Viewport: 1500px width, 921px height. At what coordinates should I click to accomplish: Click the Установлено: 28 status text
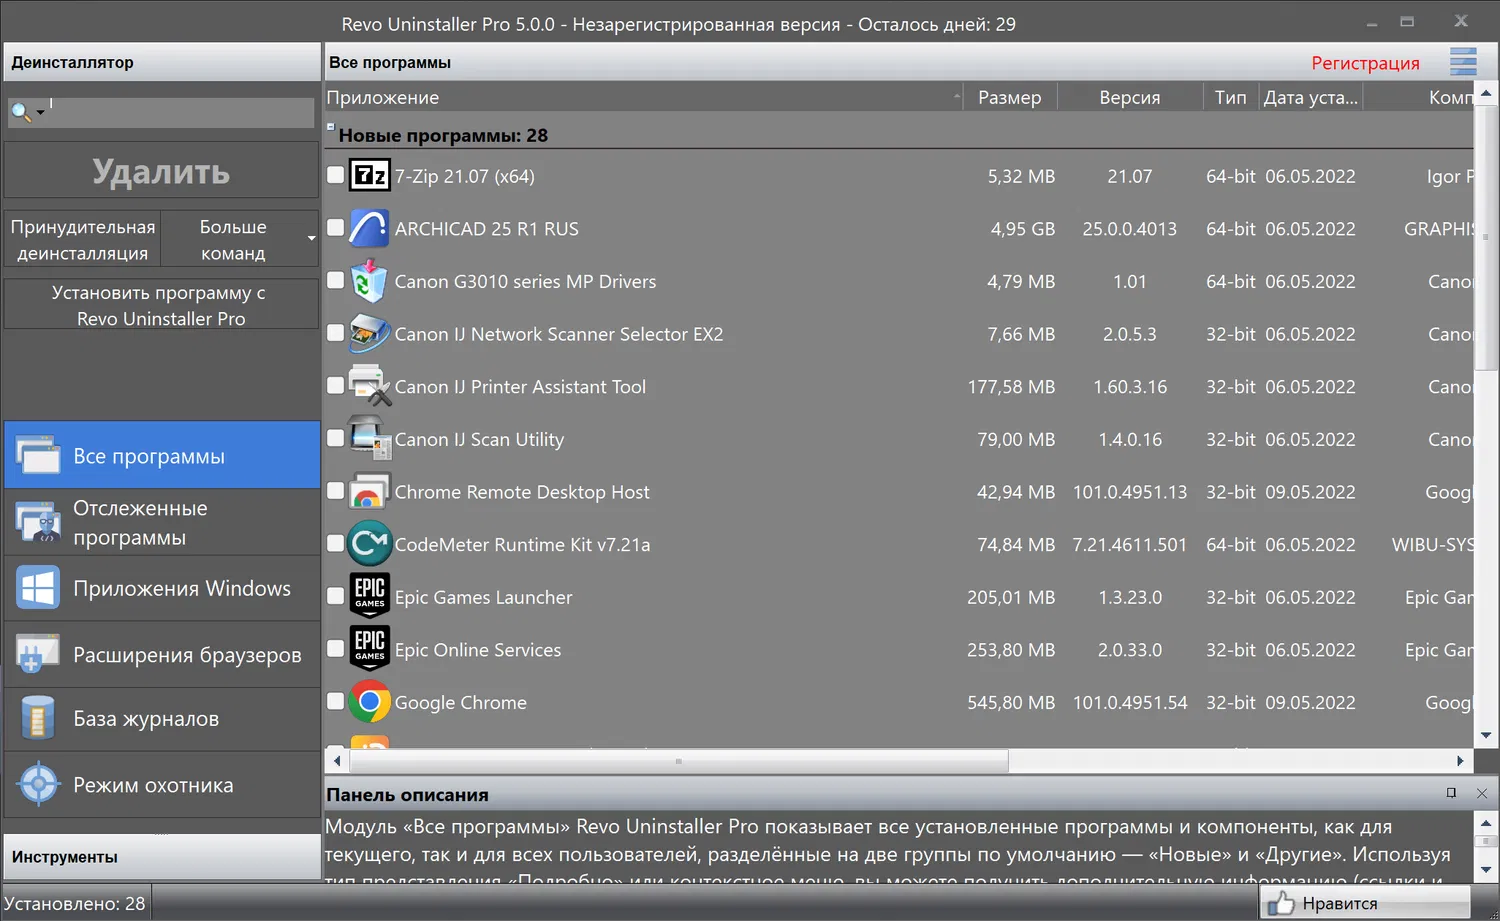tap(75, 904)
